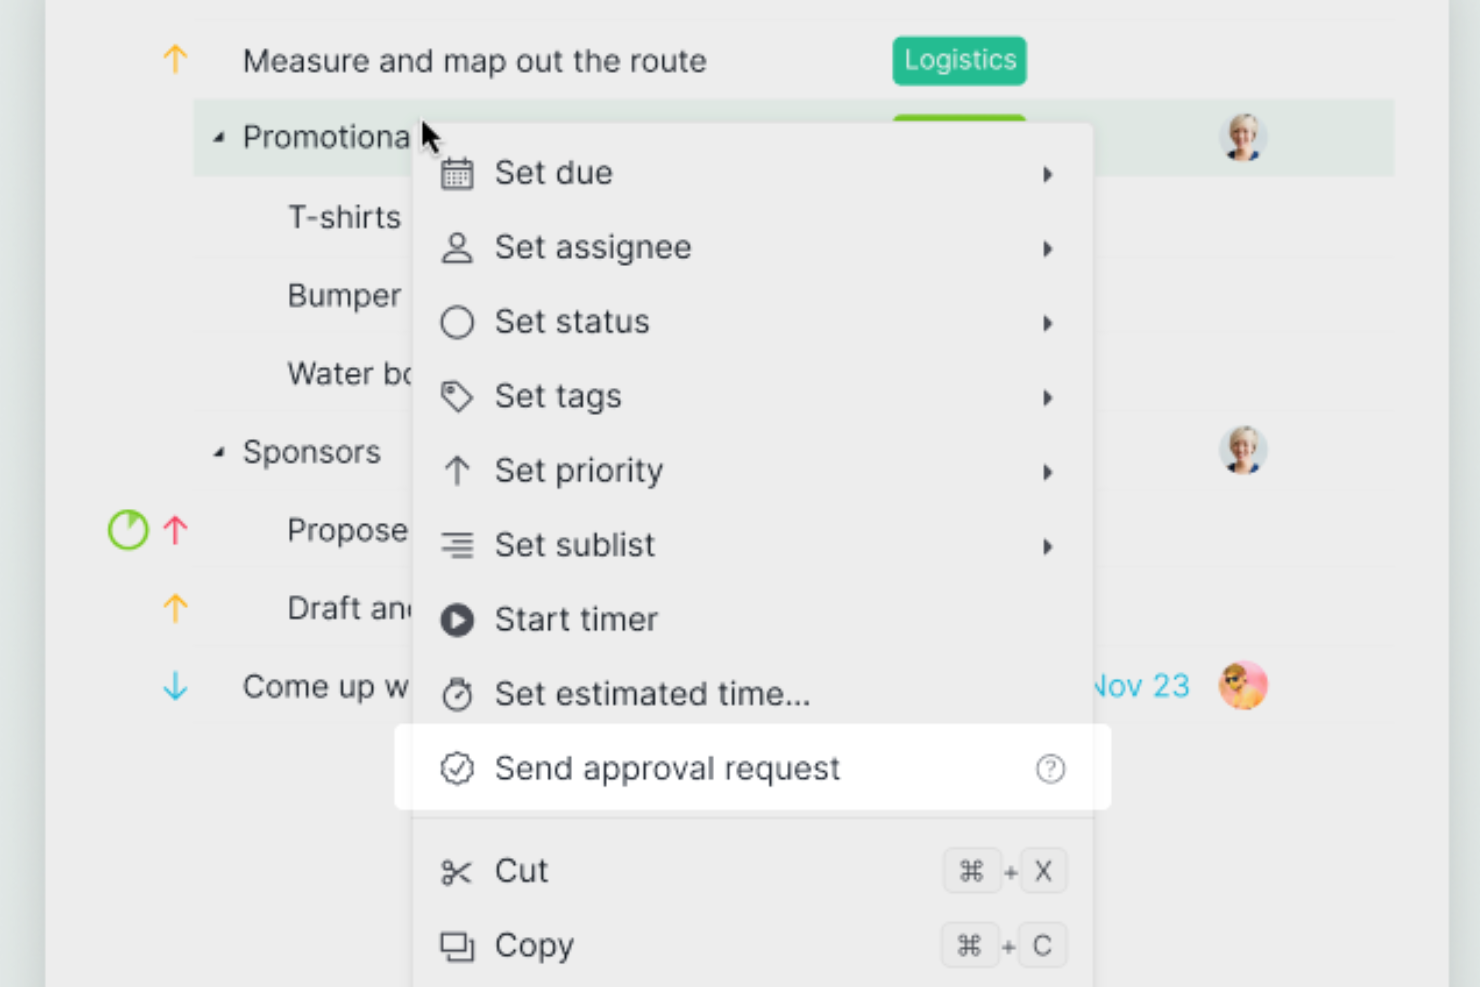Click the Nov 23 due date
The height and width of the screenshot is (987, 1480).
pyautogui.click(x=1141, y=686)
